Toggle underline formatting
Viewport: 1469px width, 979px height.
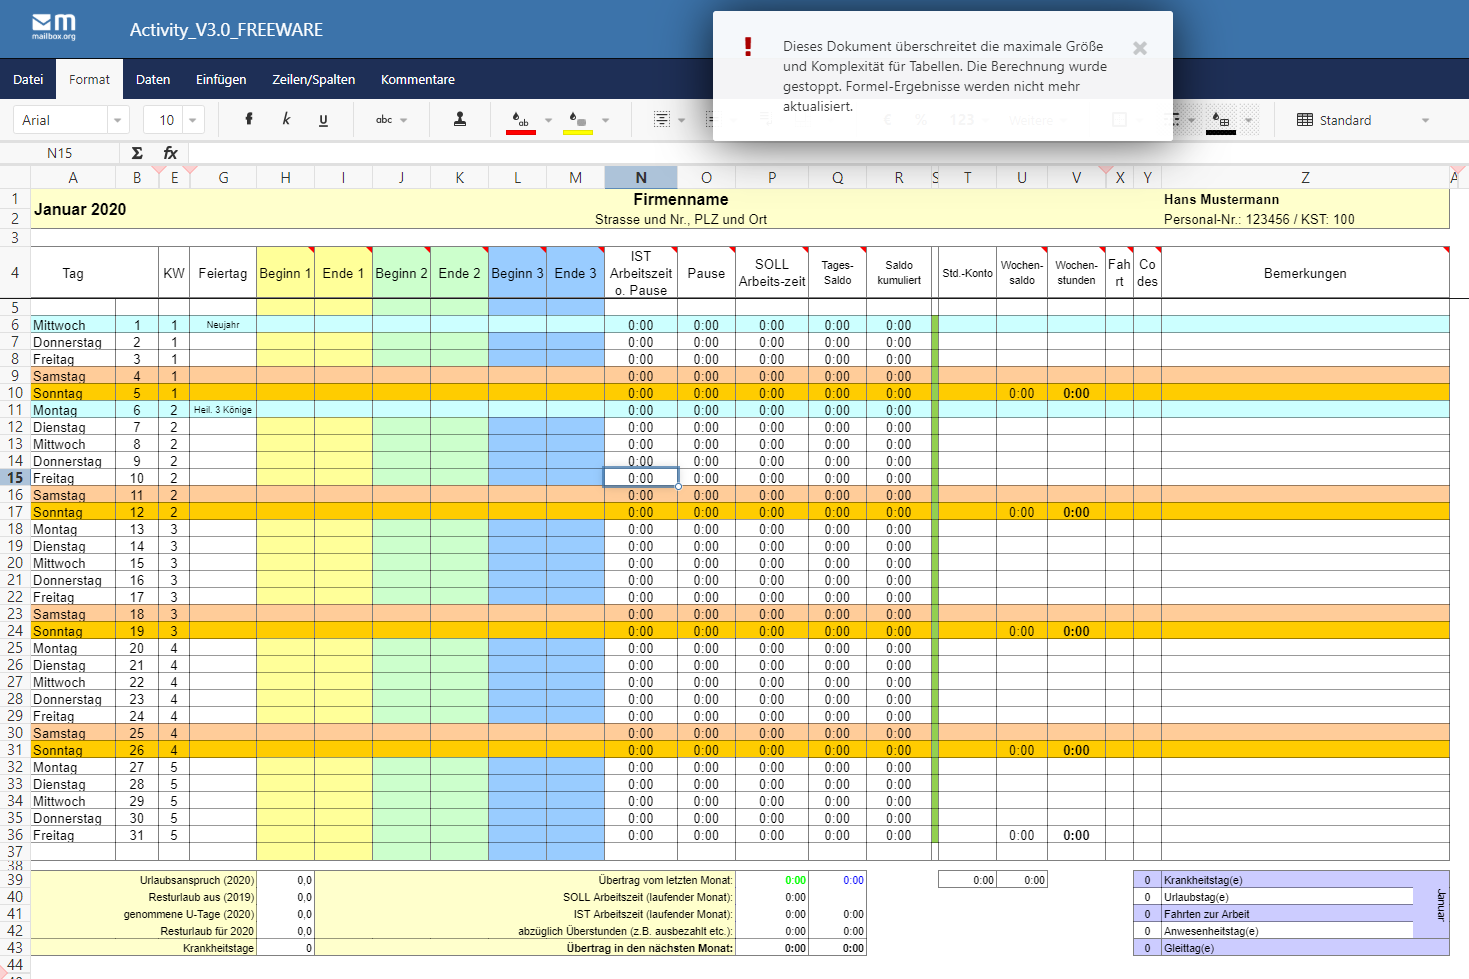[x=323, y=120]
